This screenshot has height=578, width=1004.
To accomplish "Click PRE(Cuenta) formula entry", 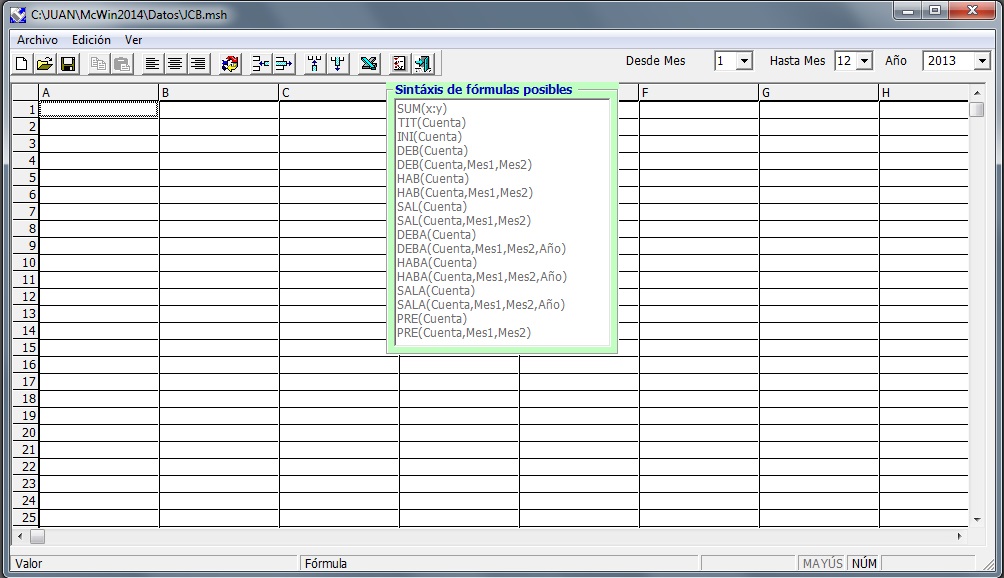I will click(x=432, y=319).
